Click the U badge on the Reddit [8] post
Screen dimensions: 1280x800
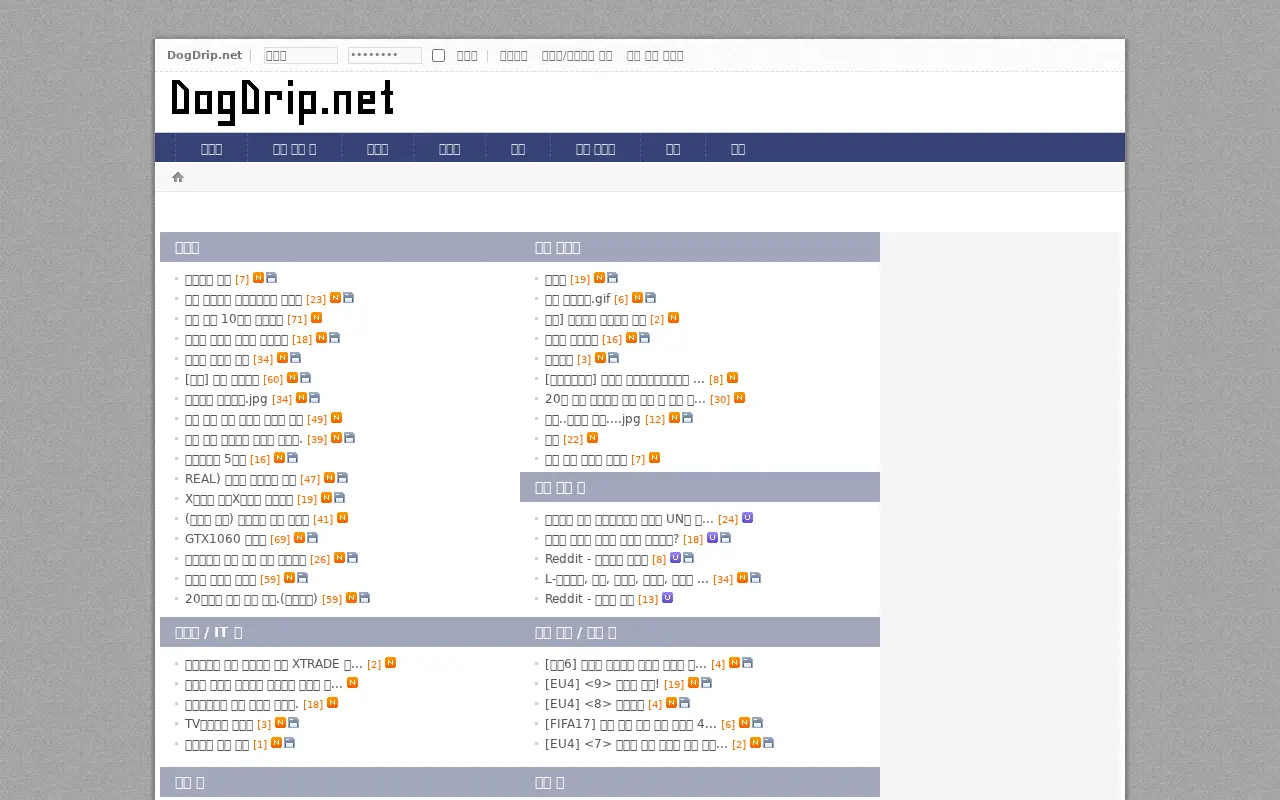click(675, 558)
